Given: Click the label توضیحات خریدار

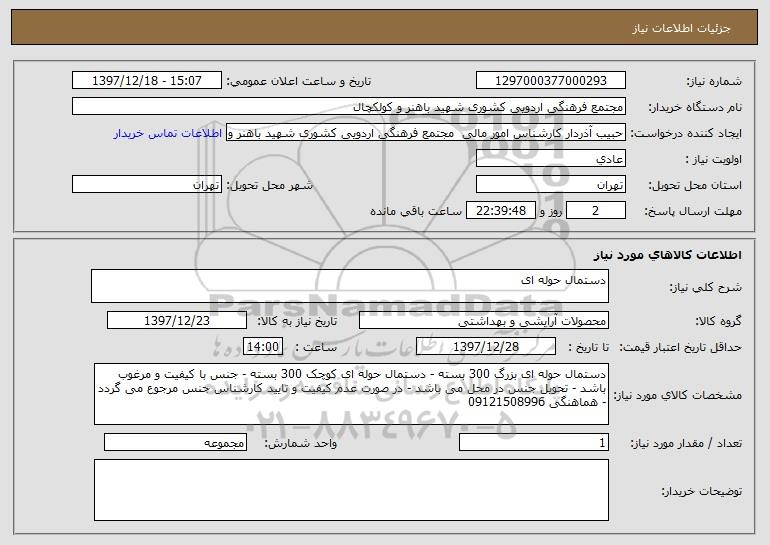Looking at the screenshot, I should tap(702, 491).
